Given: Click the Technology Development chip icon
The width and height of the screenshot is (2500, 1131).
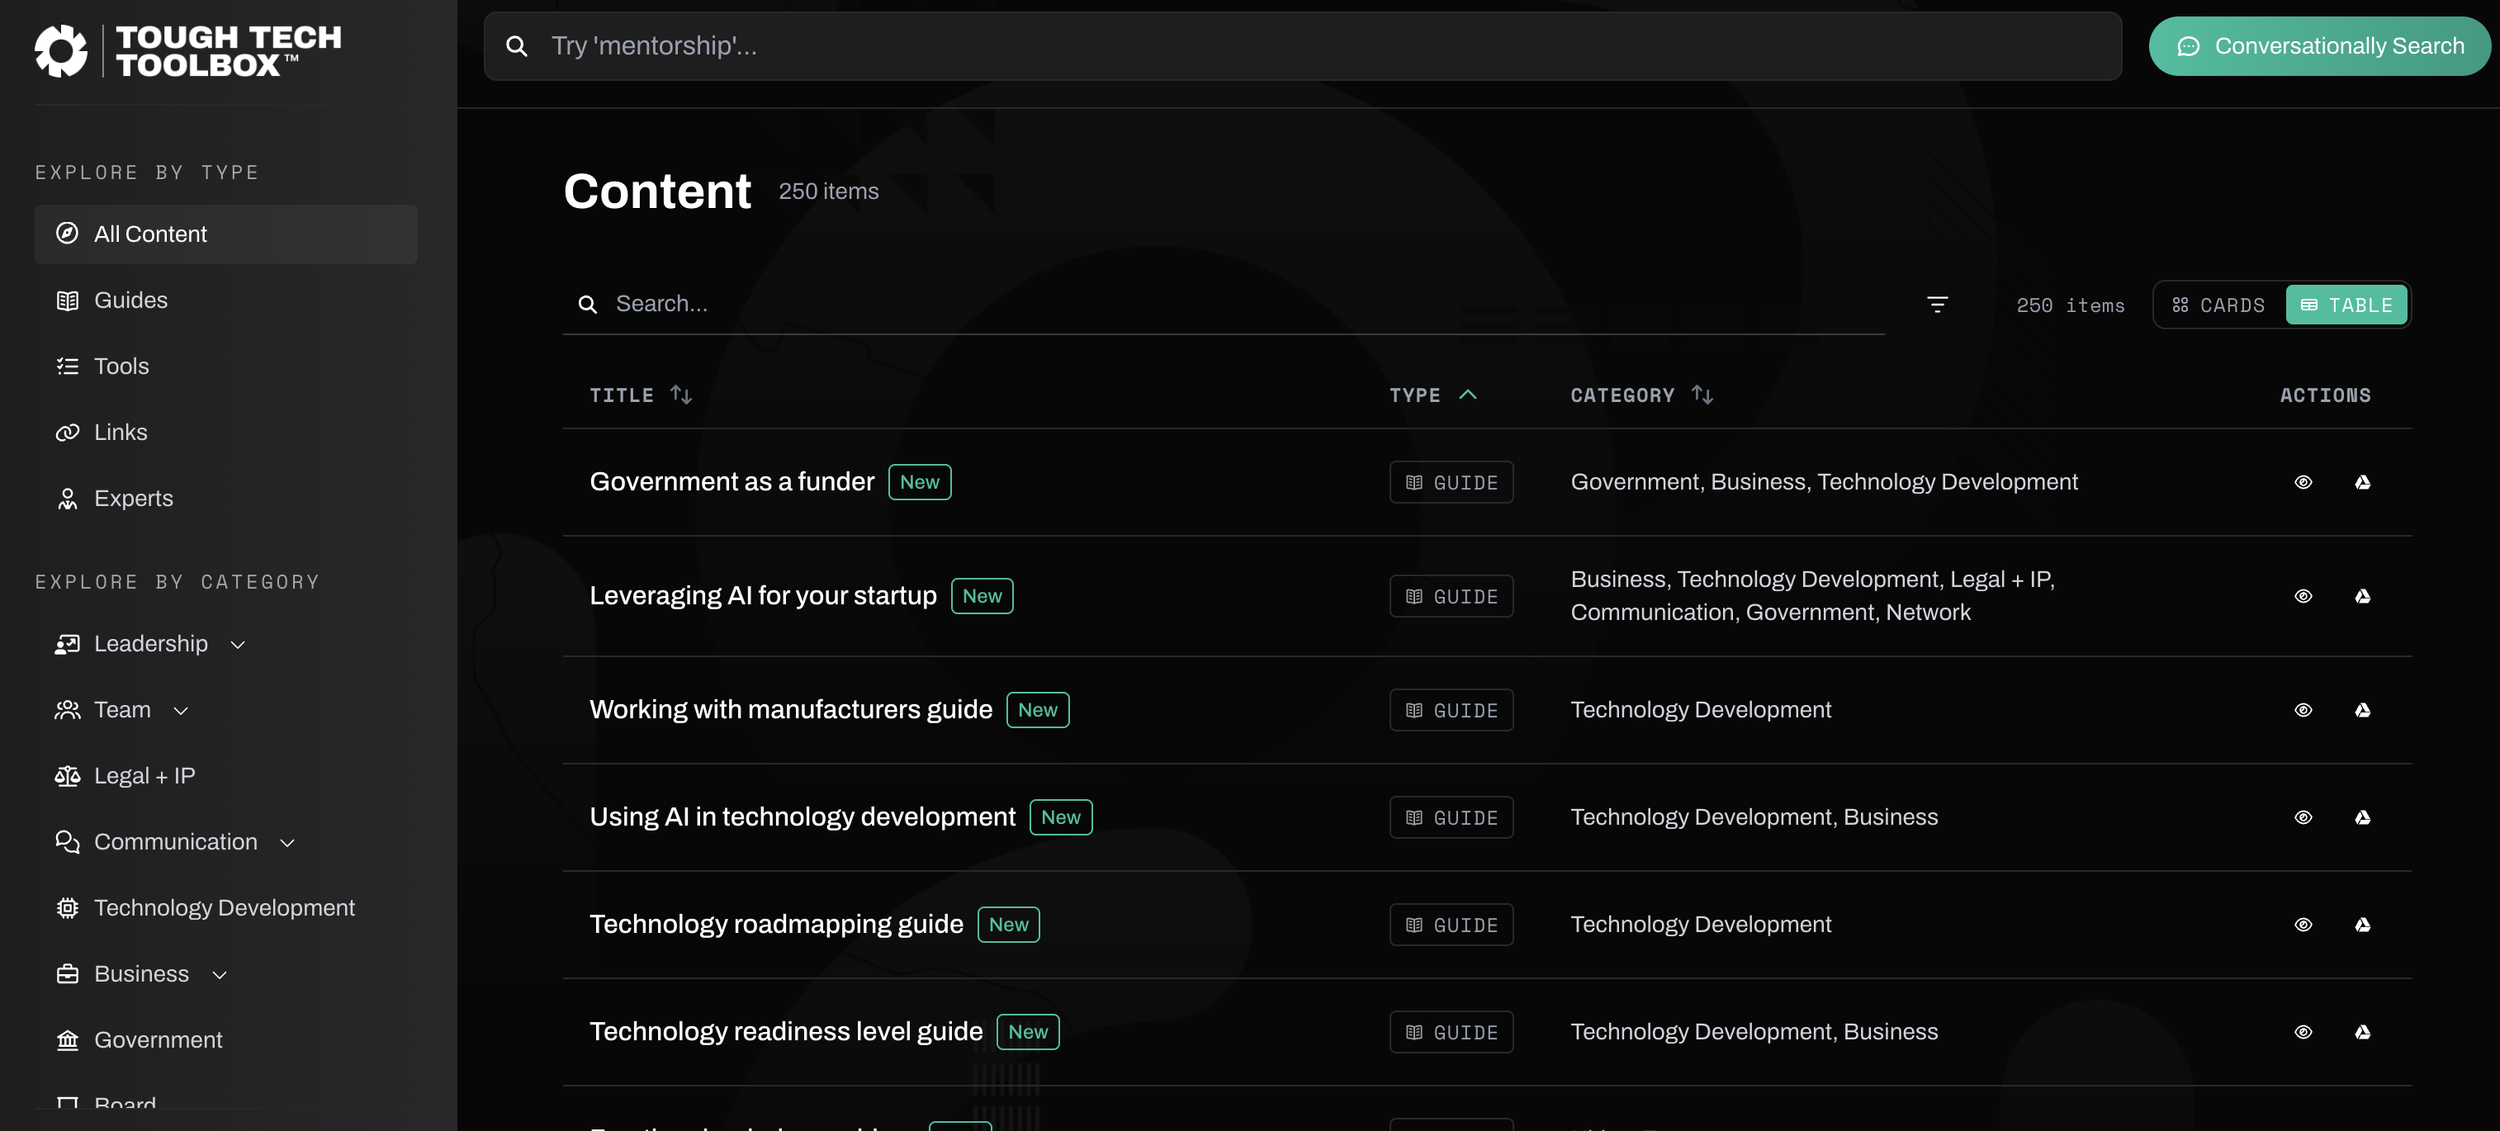Looking at the screenshot, I should pos(67,908).
